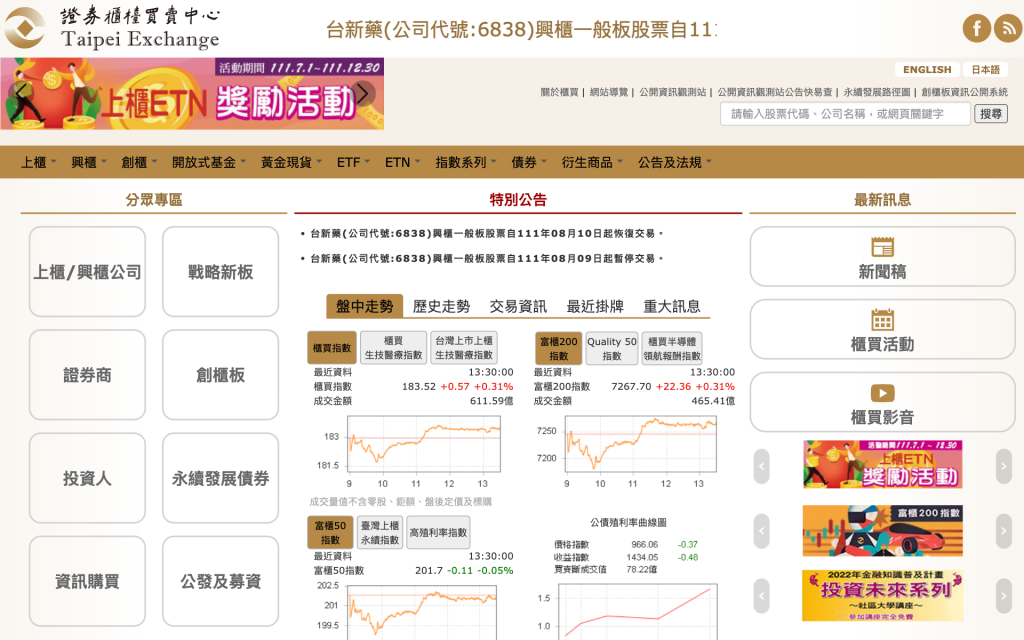
Task: Go to next slide beside 富櫃200指數 banner
Action: point(1004,531)
